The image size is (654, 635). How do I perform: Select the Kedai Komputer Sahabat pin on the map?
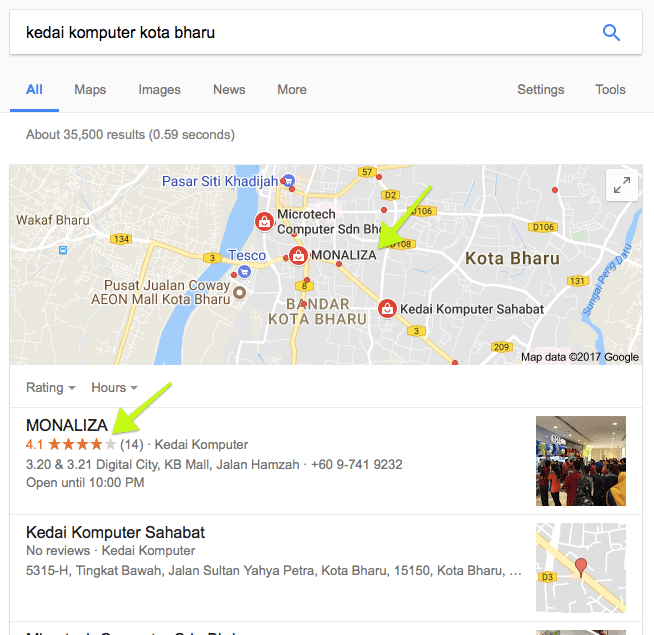pyautogui.click(x=387, y=309)
